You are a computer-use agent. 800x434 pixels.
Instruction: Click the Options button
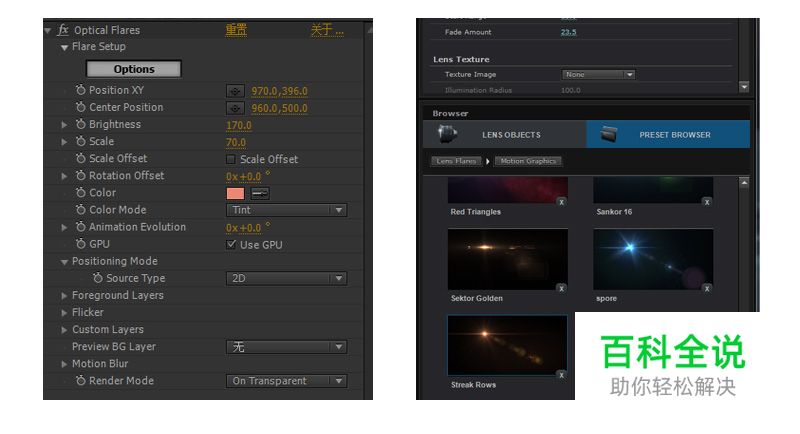point(134,69)
